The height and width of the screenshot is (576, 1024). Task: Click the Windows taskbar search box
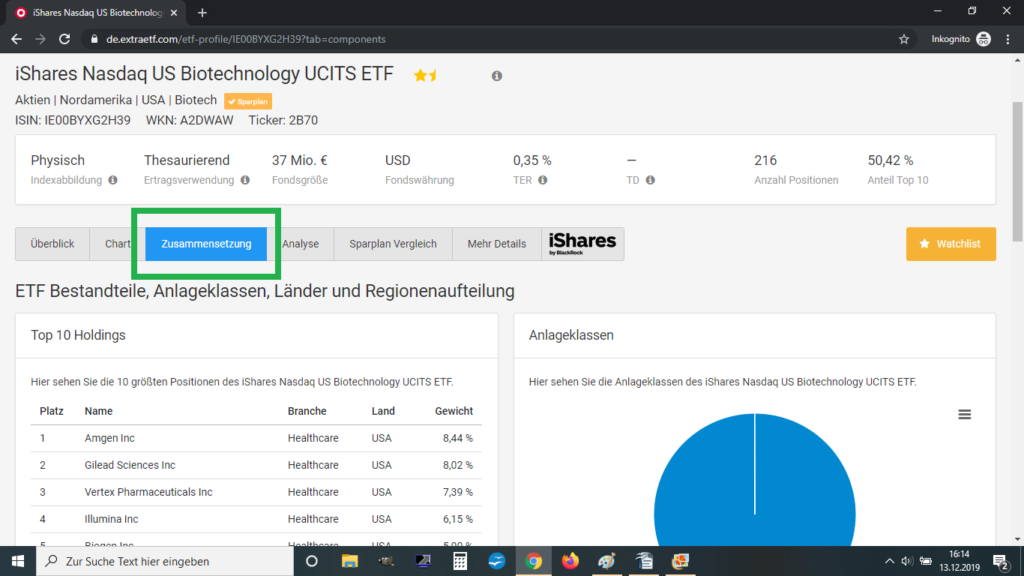(165, 561)
